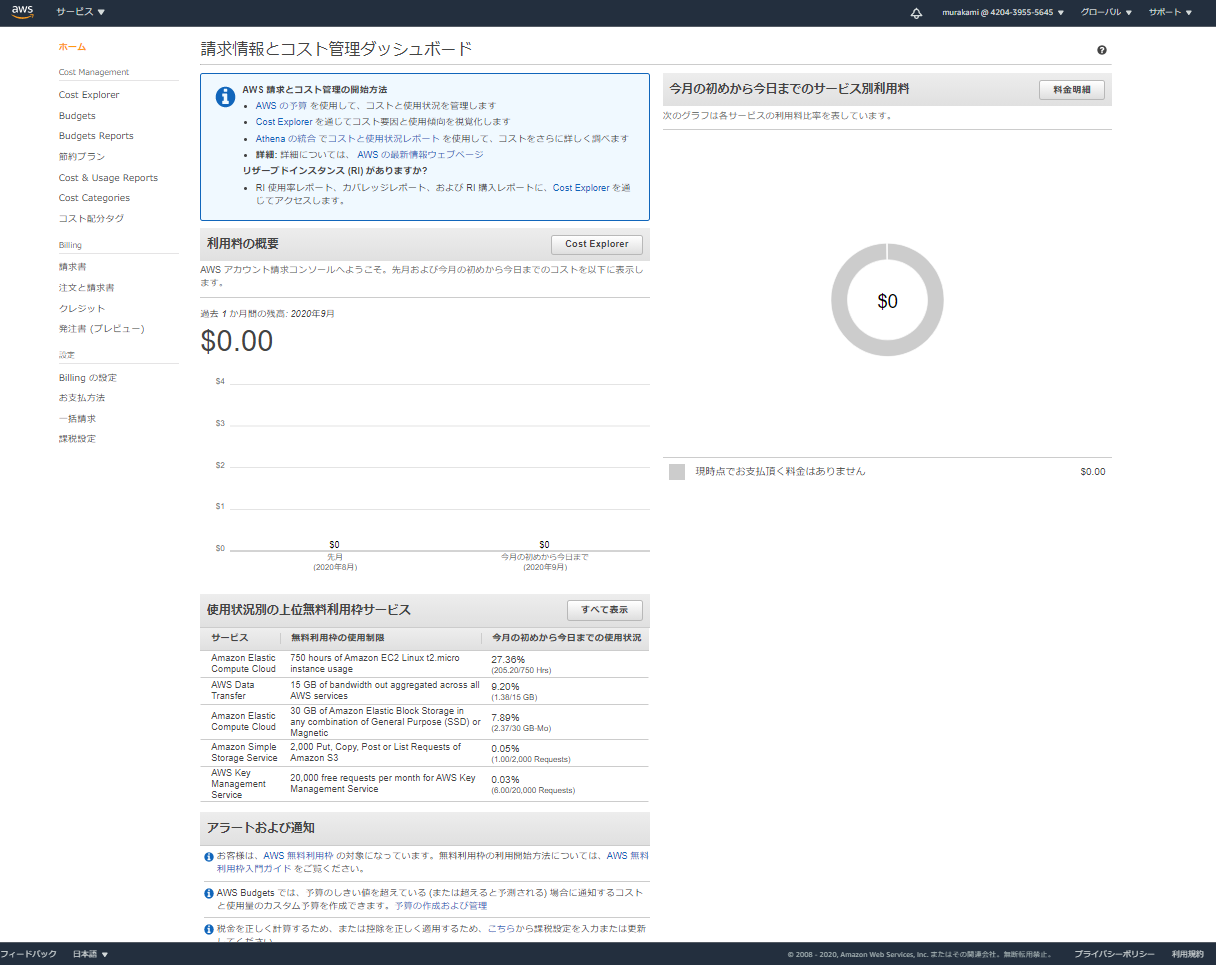
Task: Go to 請求書 in the sidebar
Action: (72, 267)
